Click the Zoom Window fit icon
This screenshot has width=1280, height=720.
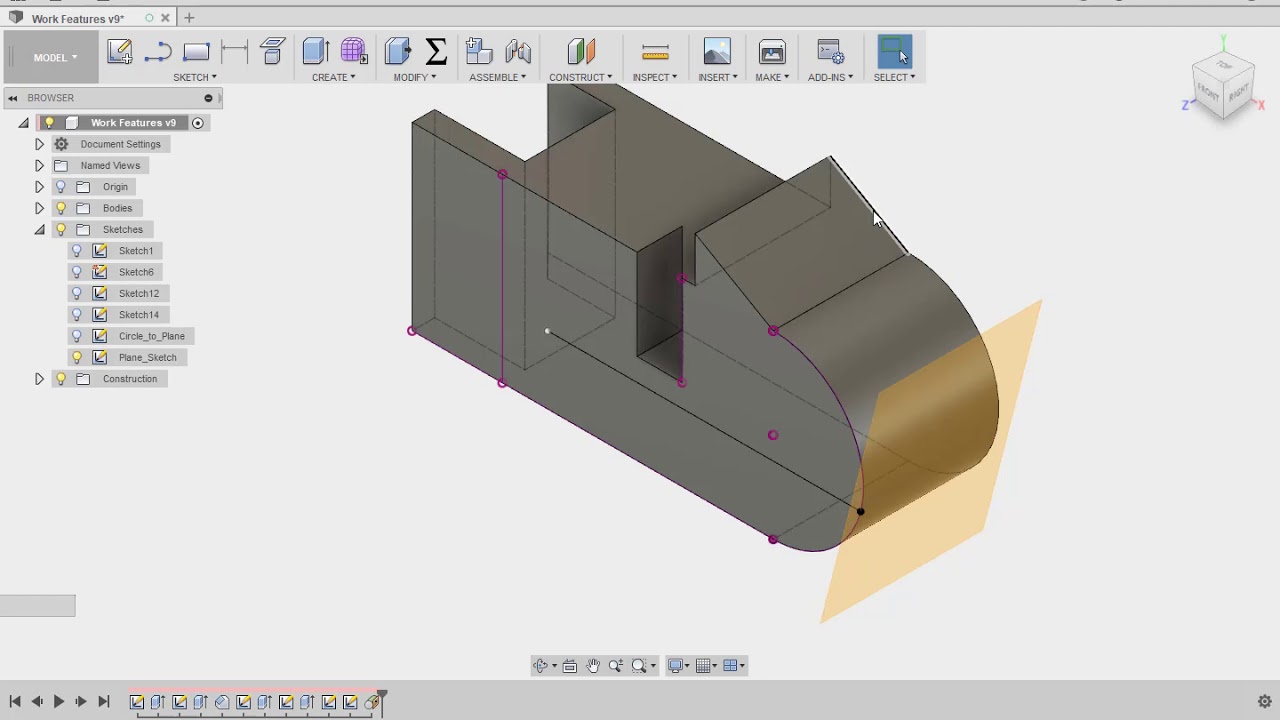click(x=639, y=666)
